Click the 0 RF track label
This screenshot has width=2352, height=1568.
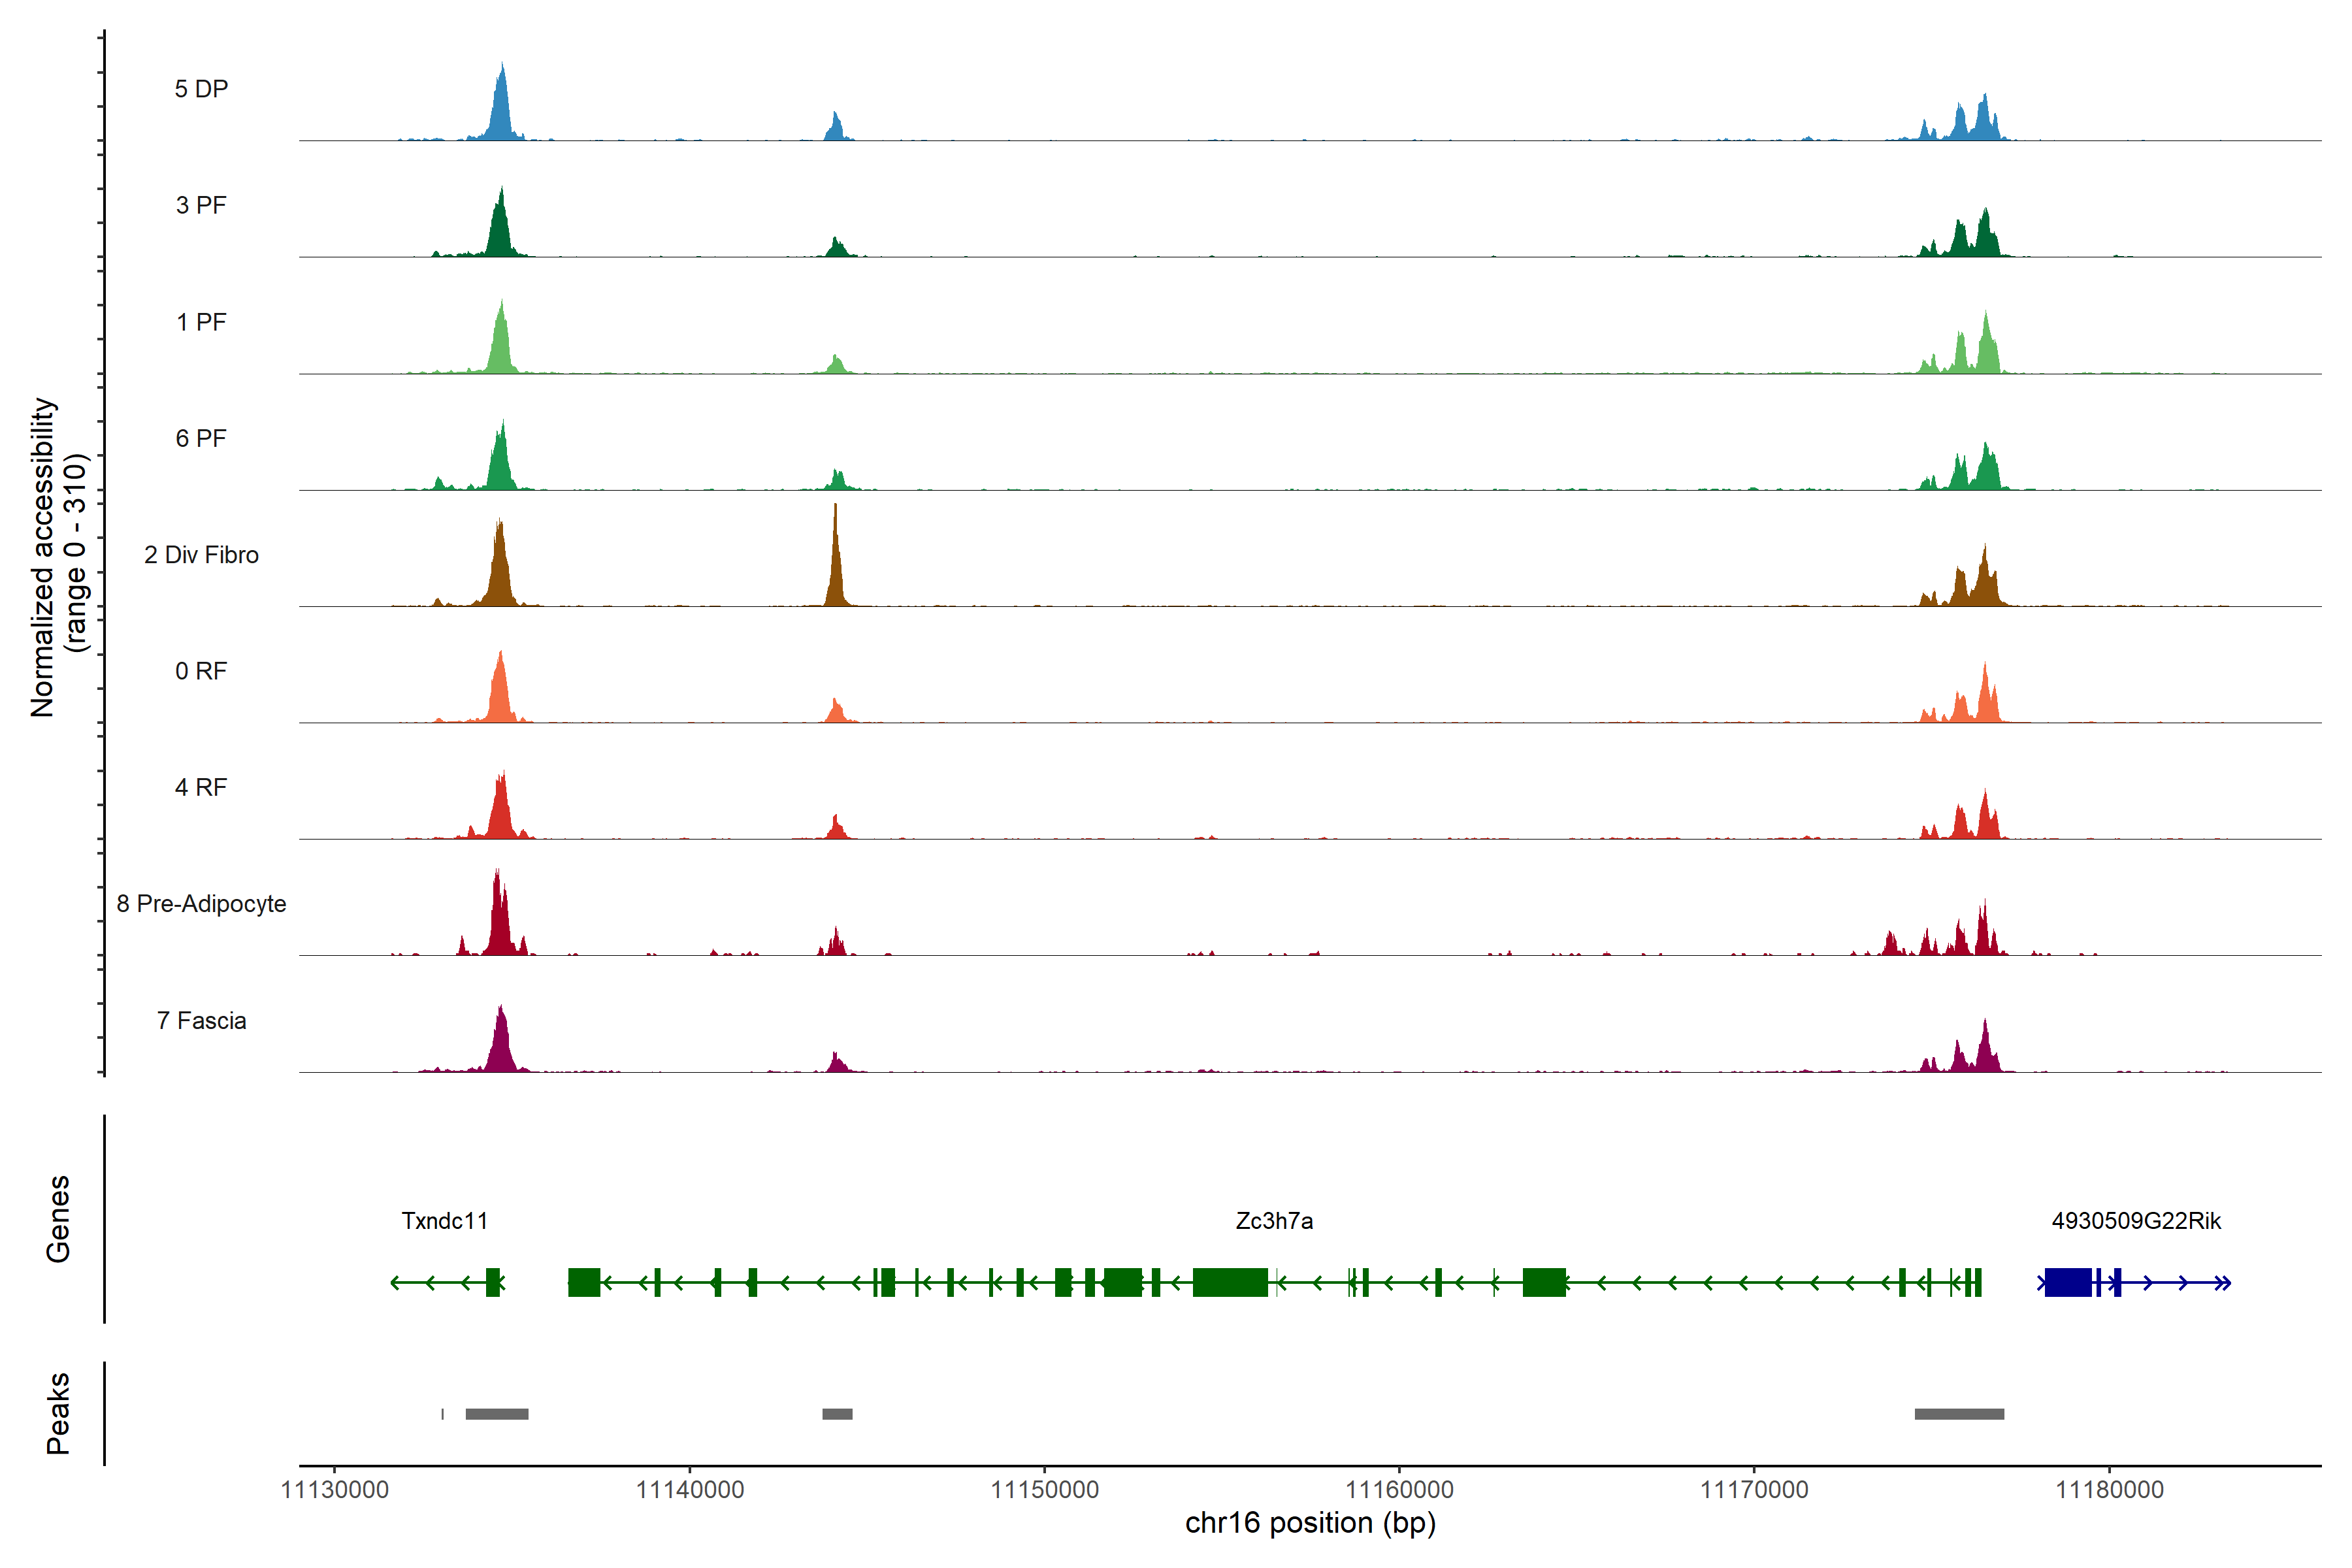[x=201, y=671]
